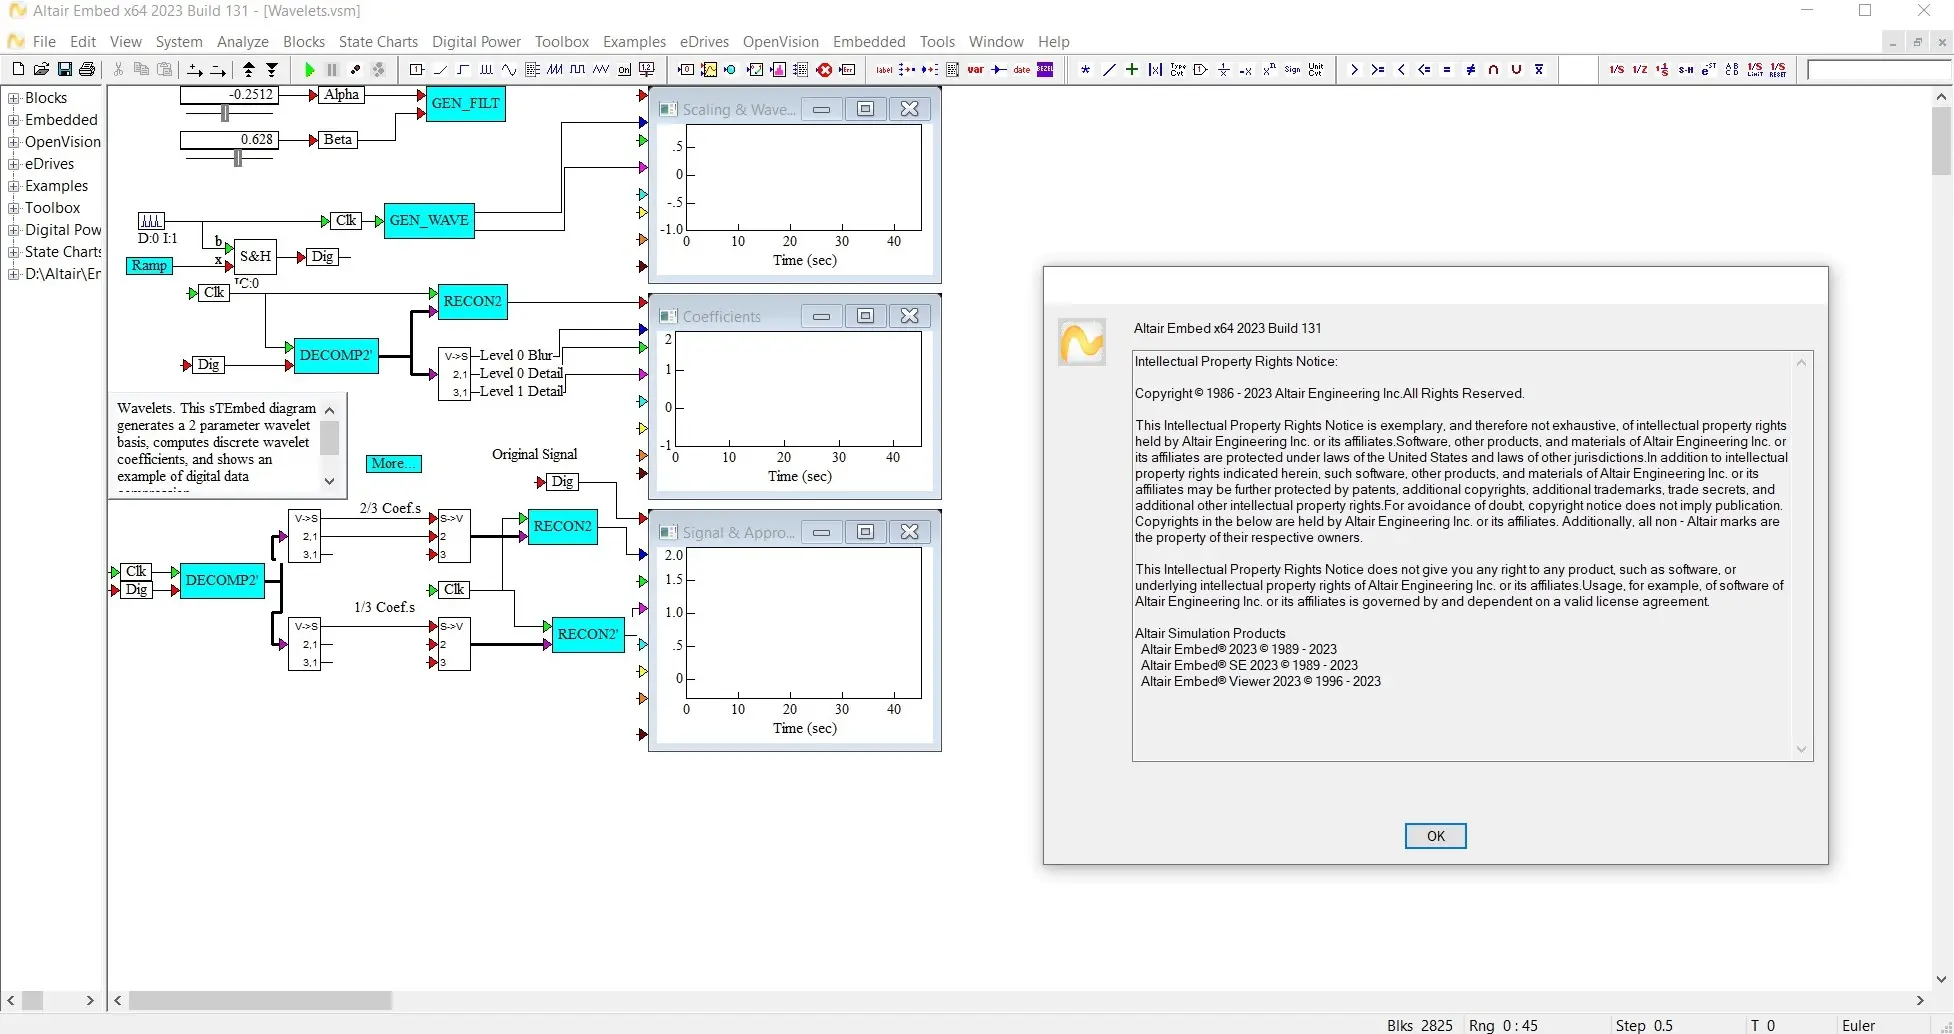This screenshot has width=1954, height=1034.
Task: Maximize the Coefficients plot window
Action: (865, 316)
